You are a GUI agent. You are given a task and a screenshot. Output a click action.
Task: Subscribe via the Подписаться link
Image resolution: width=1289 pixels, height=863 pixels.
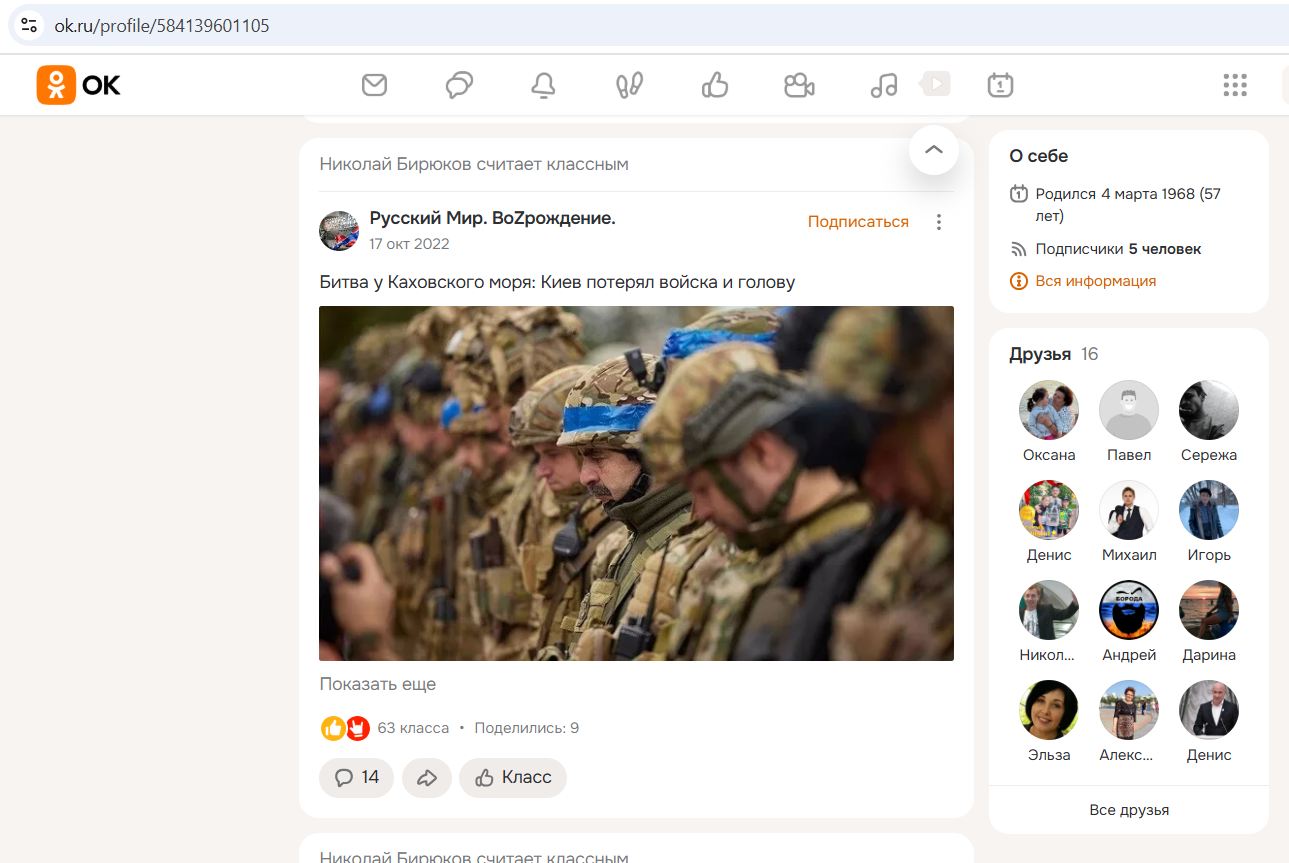[858, 222]
